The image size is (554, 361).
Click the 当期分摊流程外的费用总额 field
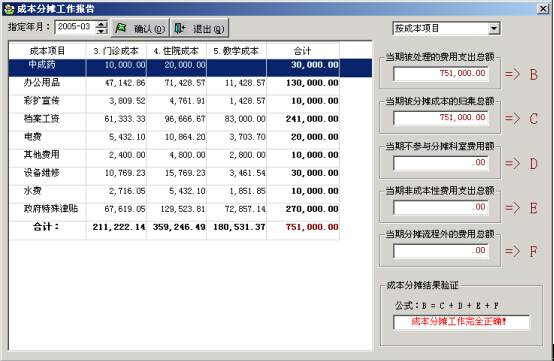[441, 251]
